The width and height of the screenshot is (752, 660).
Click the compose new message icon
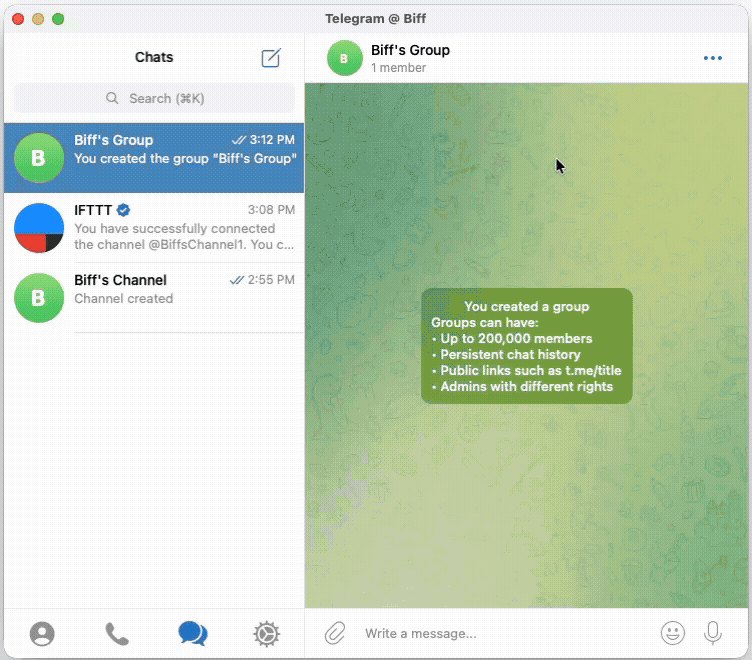pos(271,58)
